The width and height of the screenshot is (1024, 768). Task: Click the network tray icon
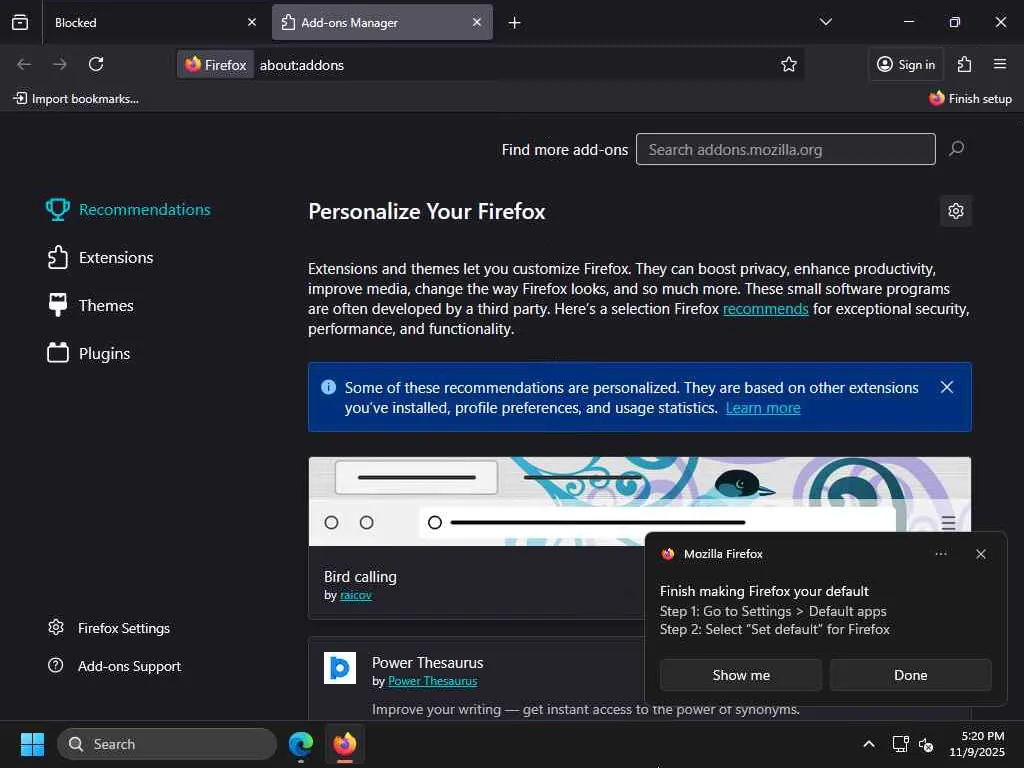click(901, 744)
